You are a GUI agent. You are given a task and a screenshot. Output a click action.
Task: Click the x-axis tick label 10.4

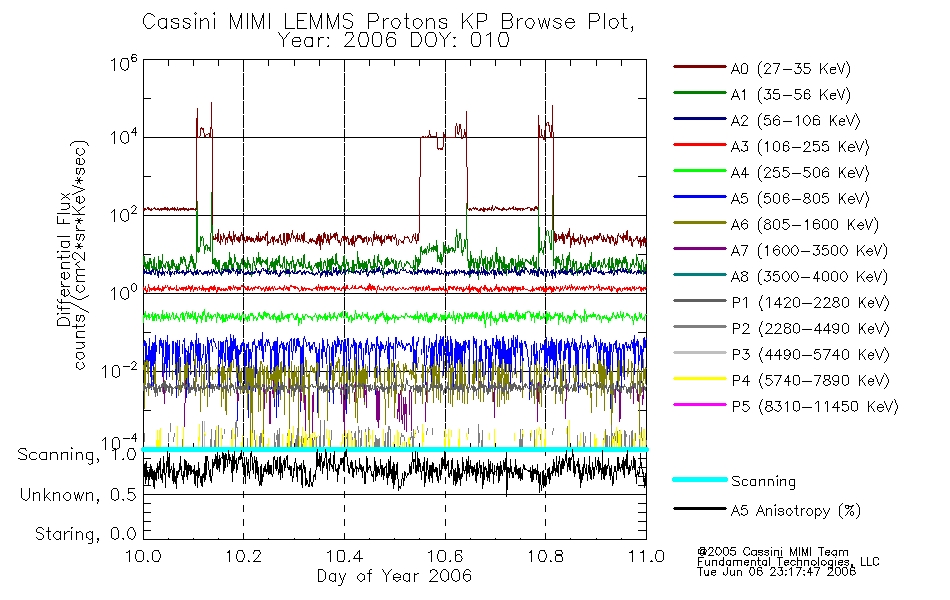345,556
